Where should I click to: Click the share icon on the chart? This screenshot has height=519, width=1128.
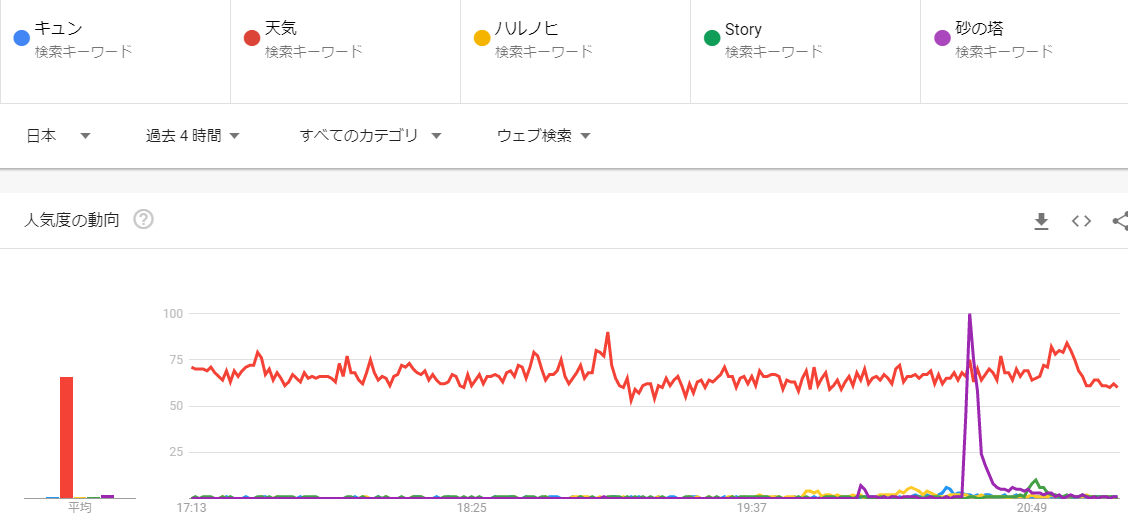pyautogui.click(x=1120, y=221)
